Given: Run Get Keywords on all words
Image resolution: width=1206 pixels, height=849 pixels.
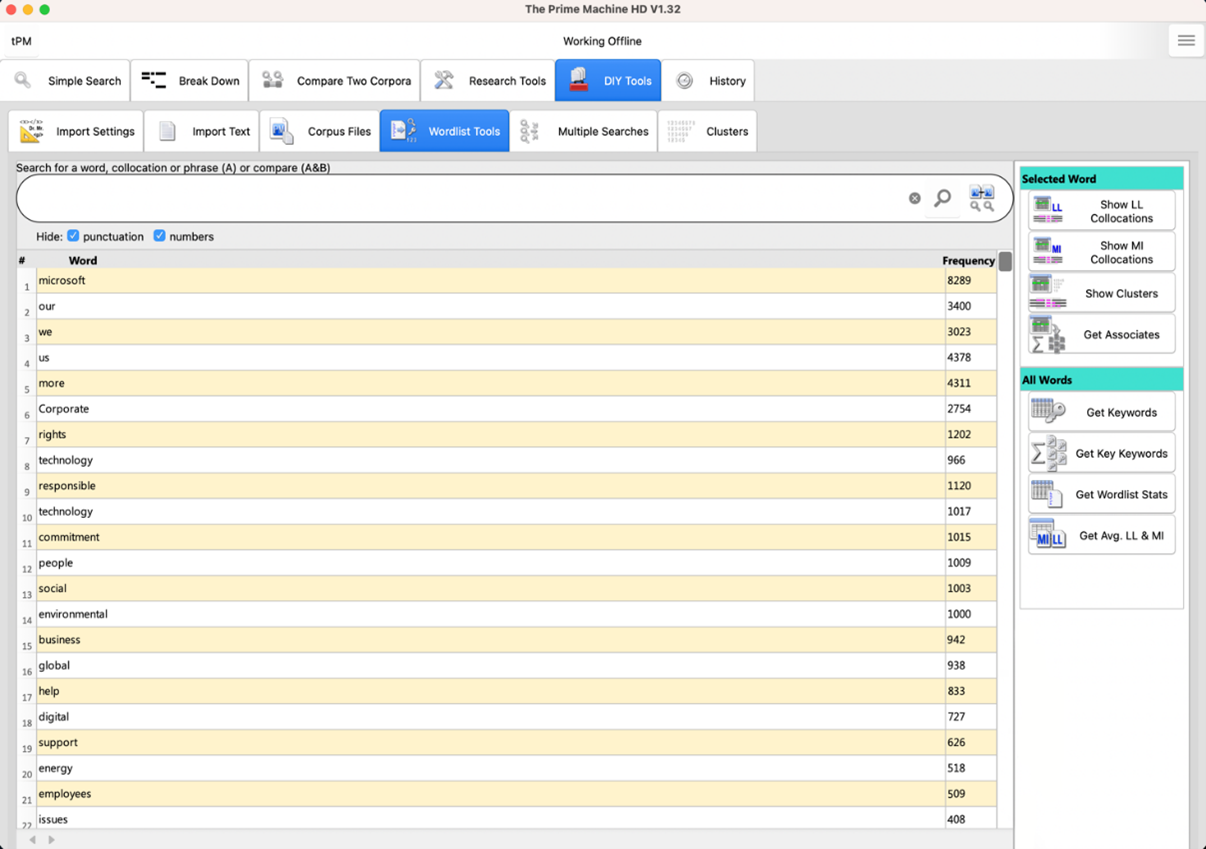Looking at the screenshot, I should tap(1101, 412).
